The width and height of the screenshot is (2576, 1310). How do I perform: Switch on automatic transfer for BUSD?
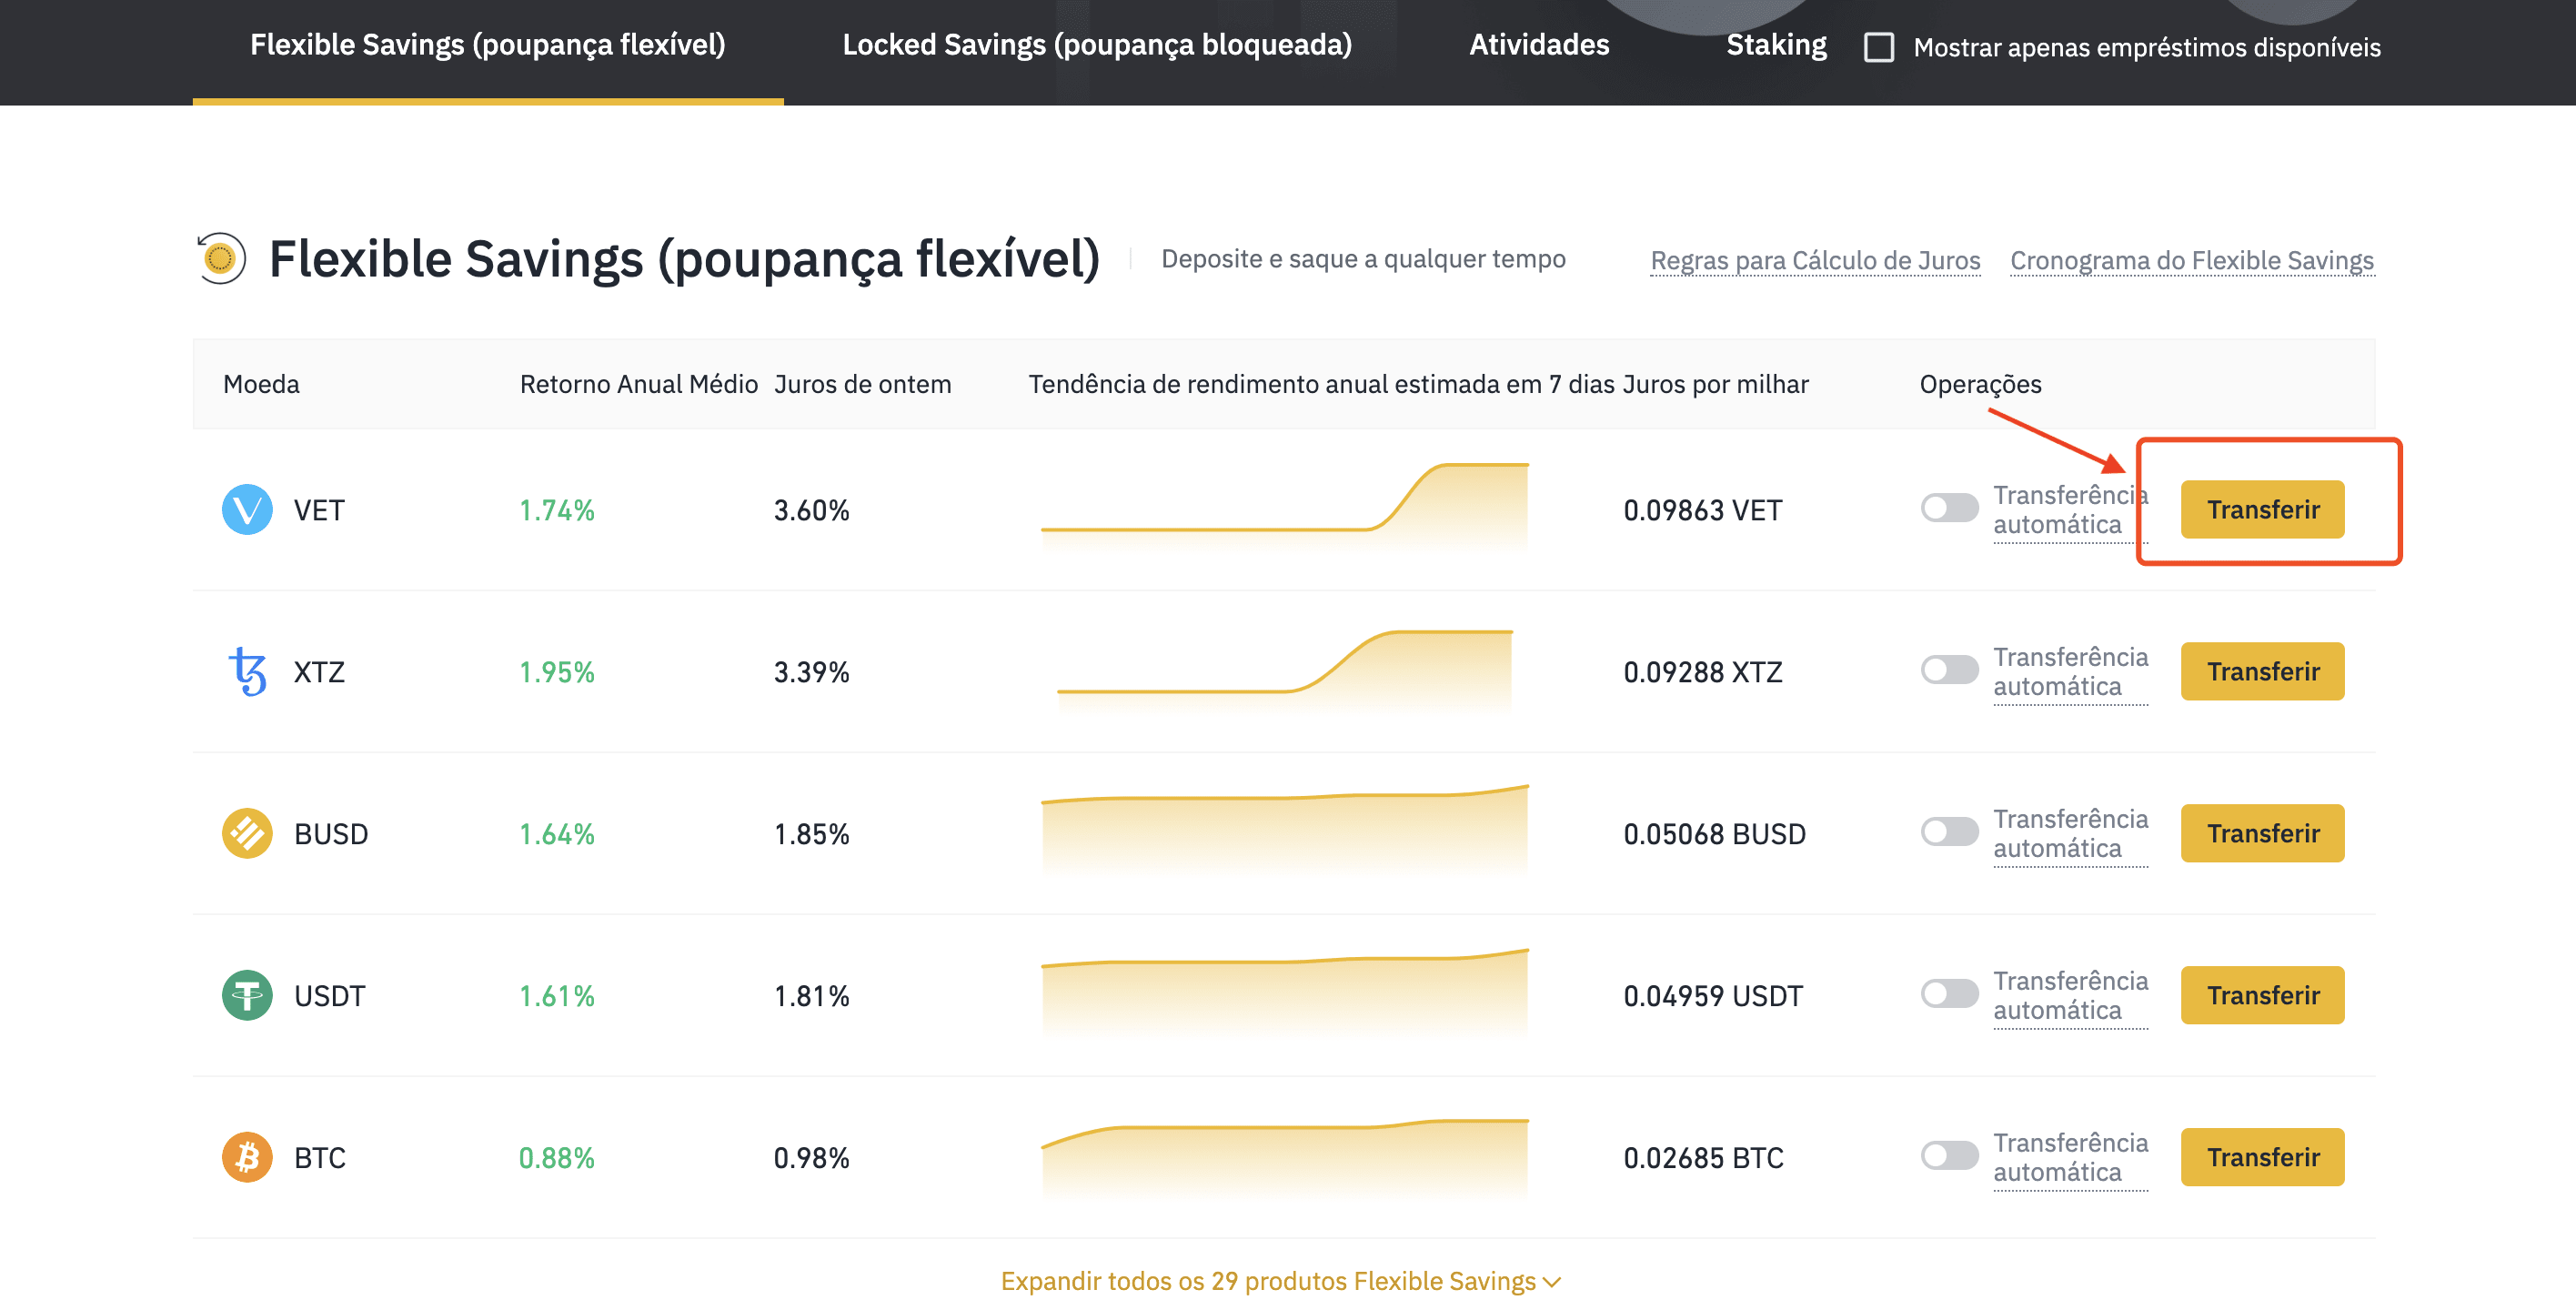coord(1949,832)
